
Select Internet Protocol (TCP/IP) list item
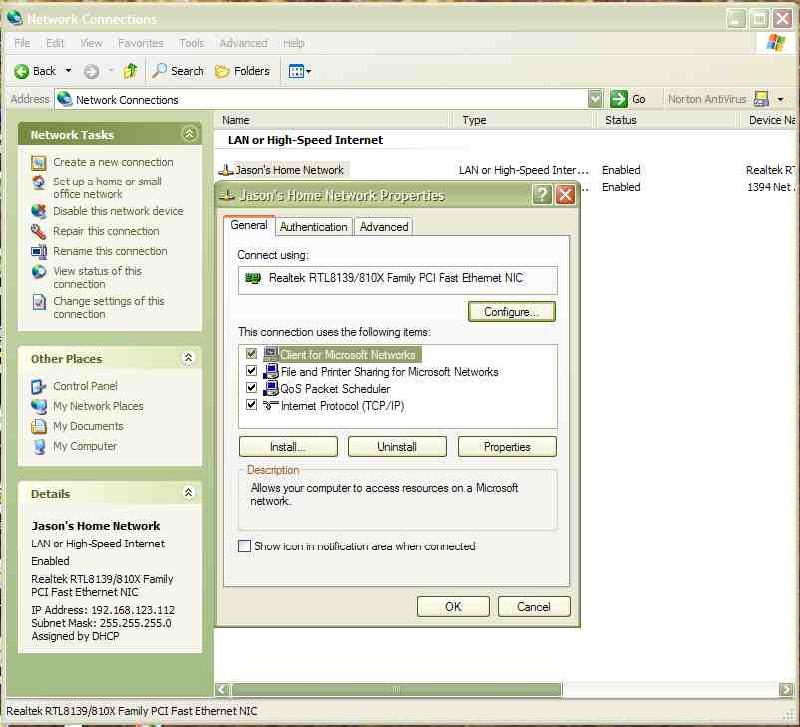point(342,406)
